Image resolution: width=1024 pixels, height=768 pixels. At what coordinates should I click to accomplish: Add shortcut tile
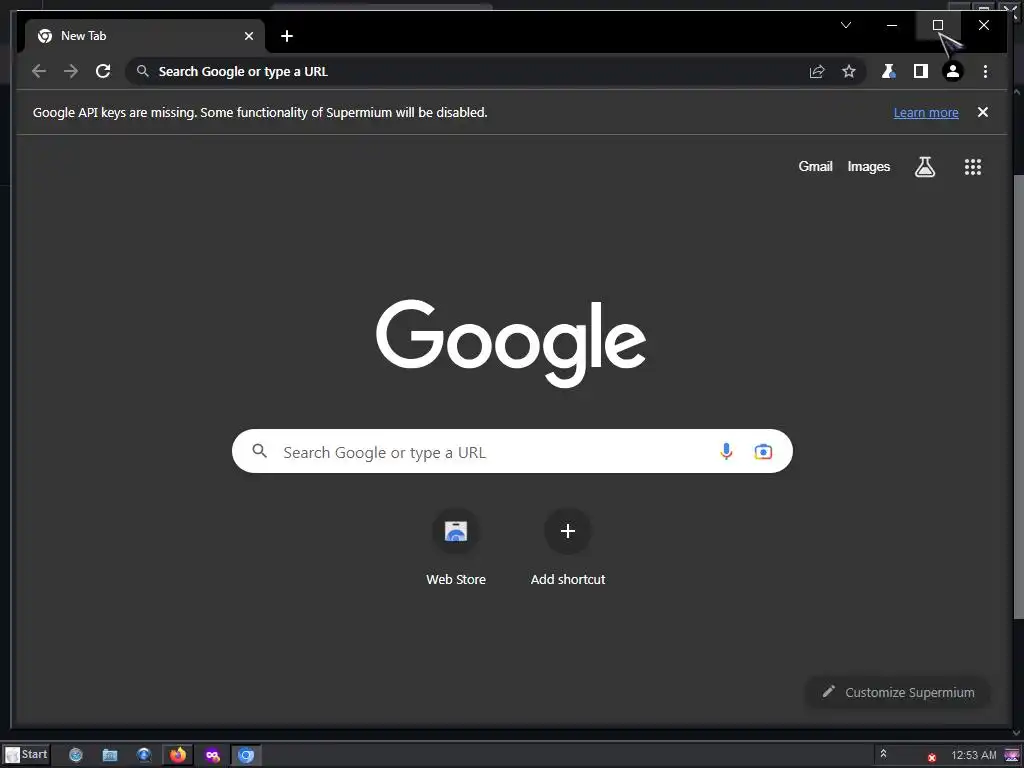568,547
